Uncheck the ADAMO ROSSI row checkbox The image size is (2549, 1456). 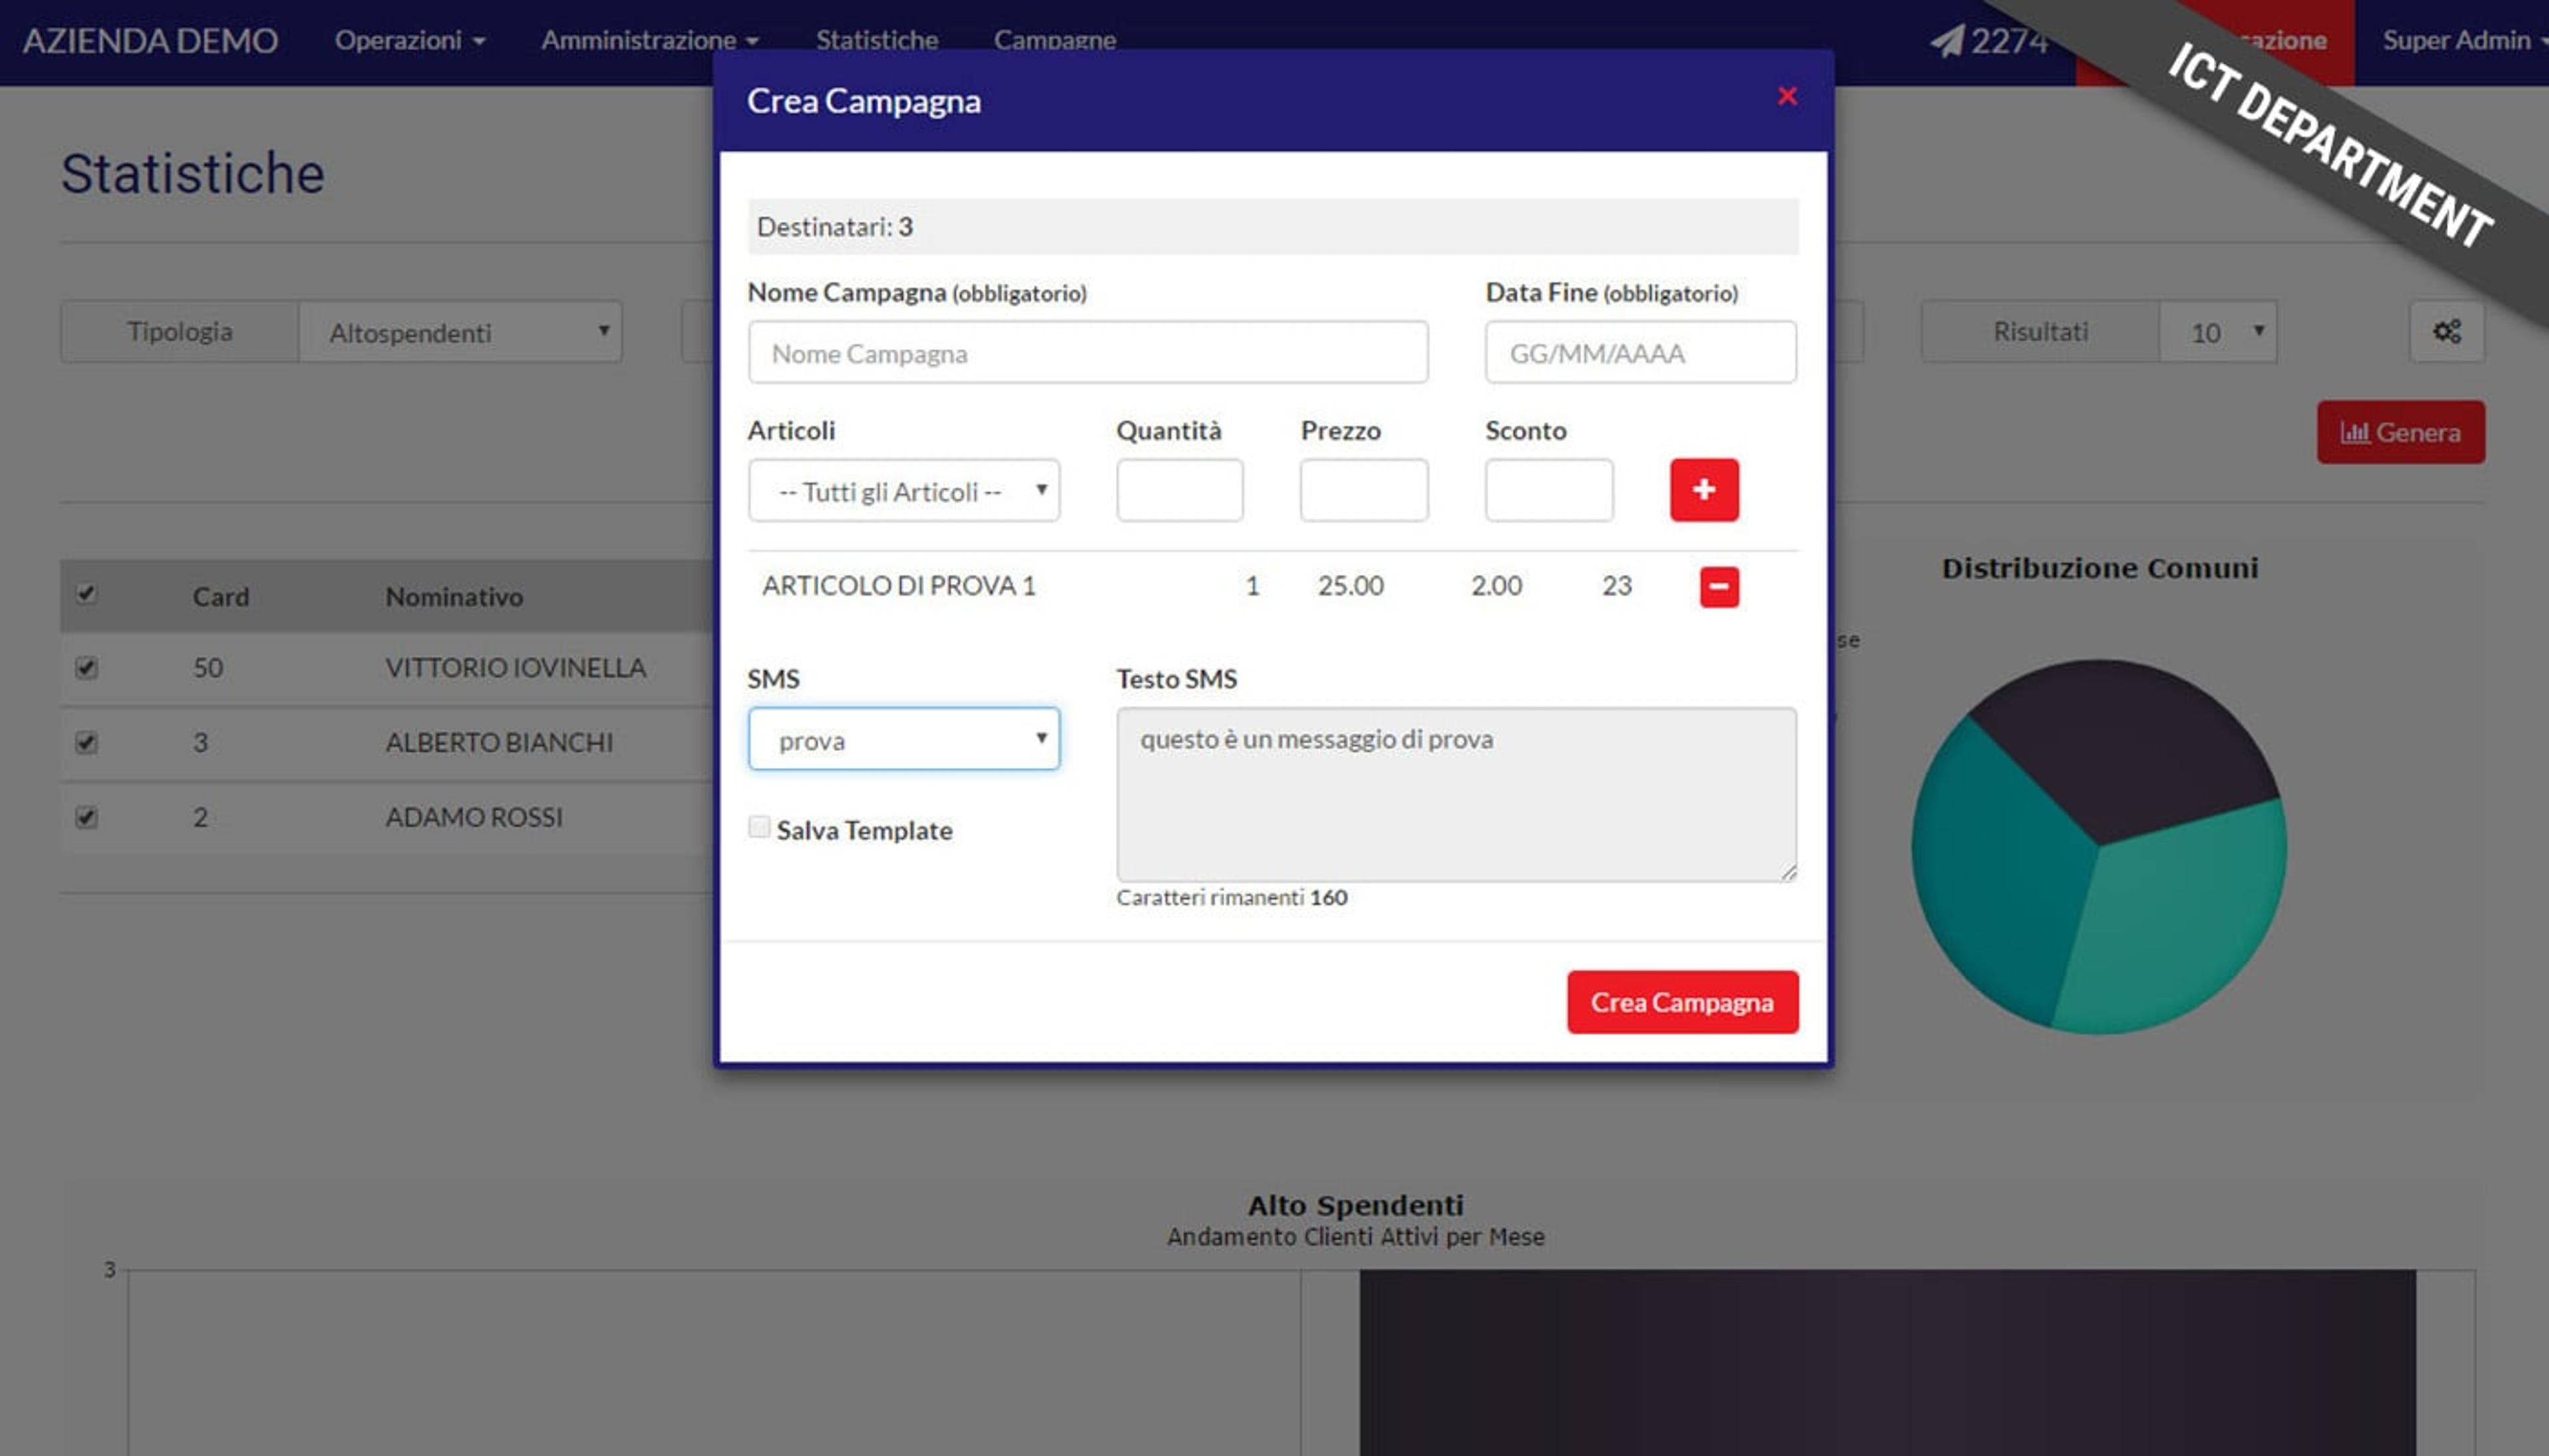(87, 818)
